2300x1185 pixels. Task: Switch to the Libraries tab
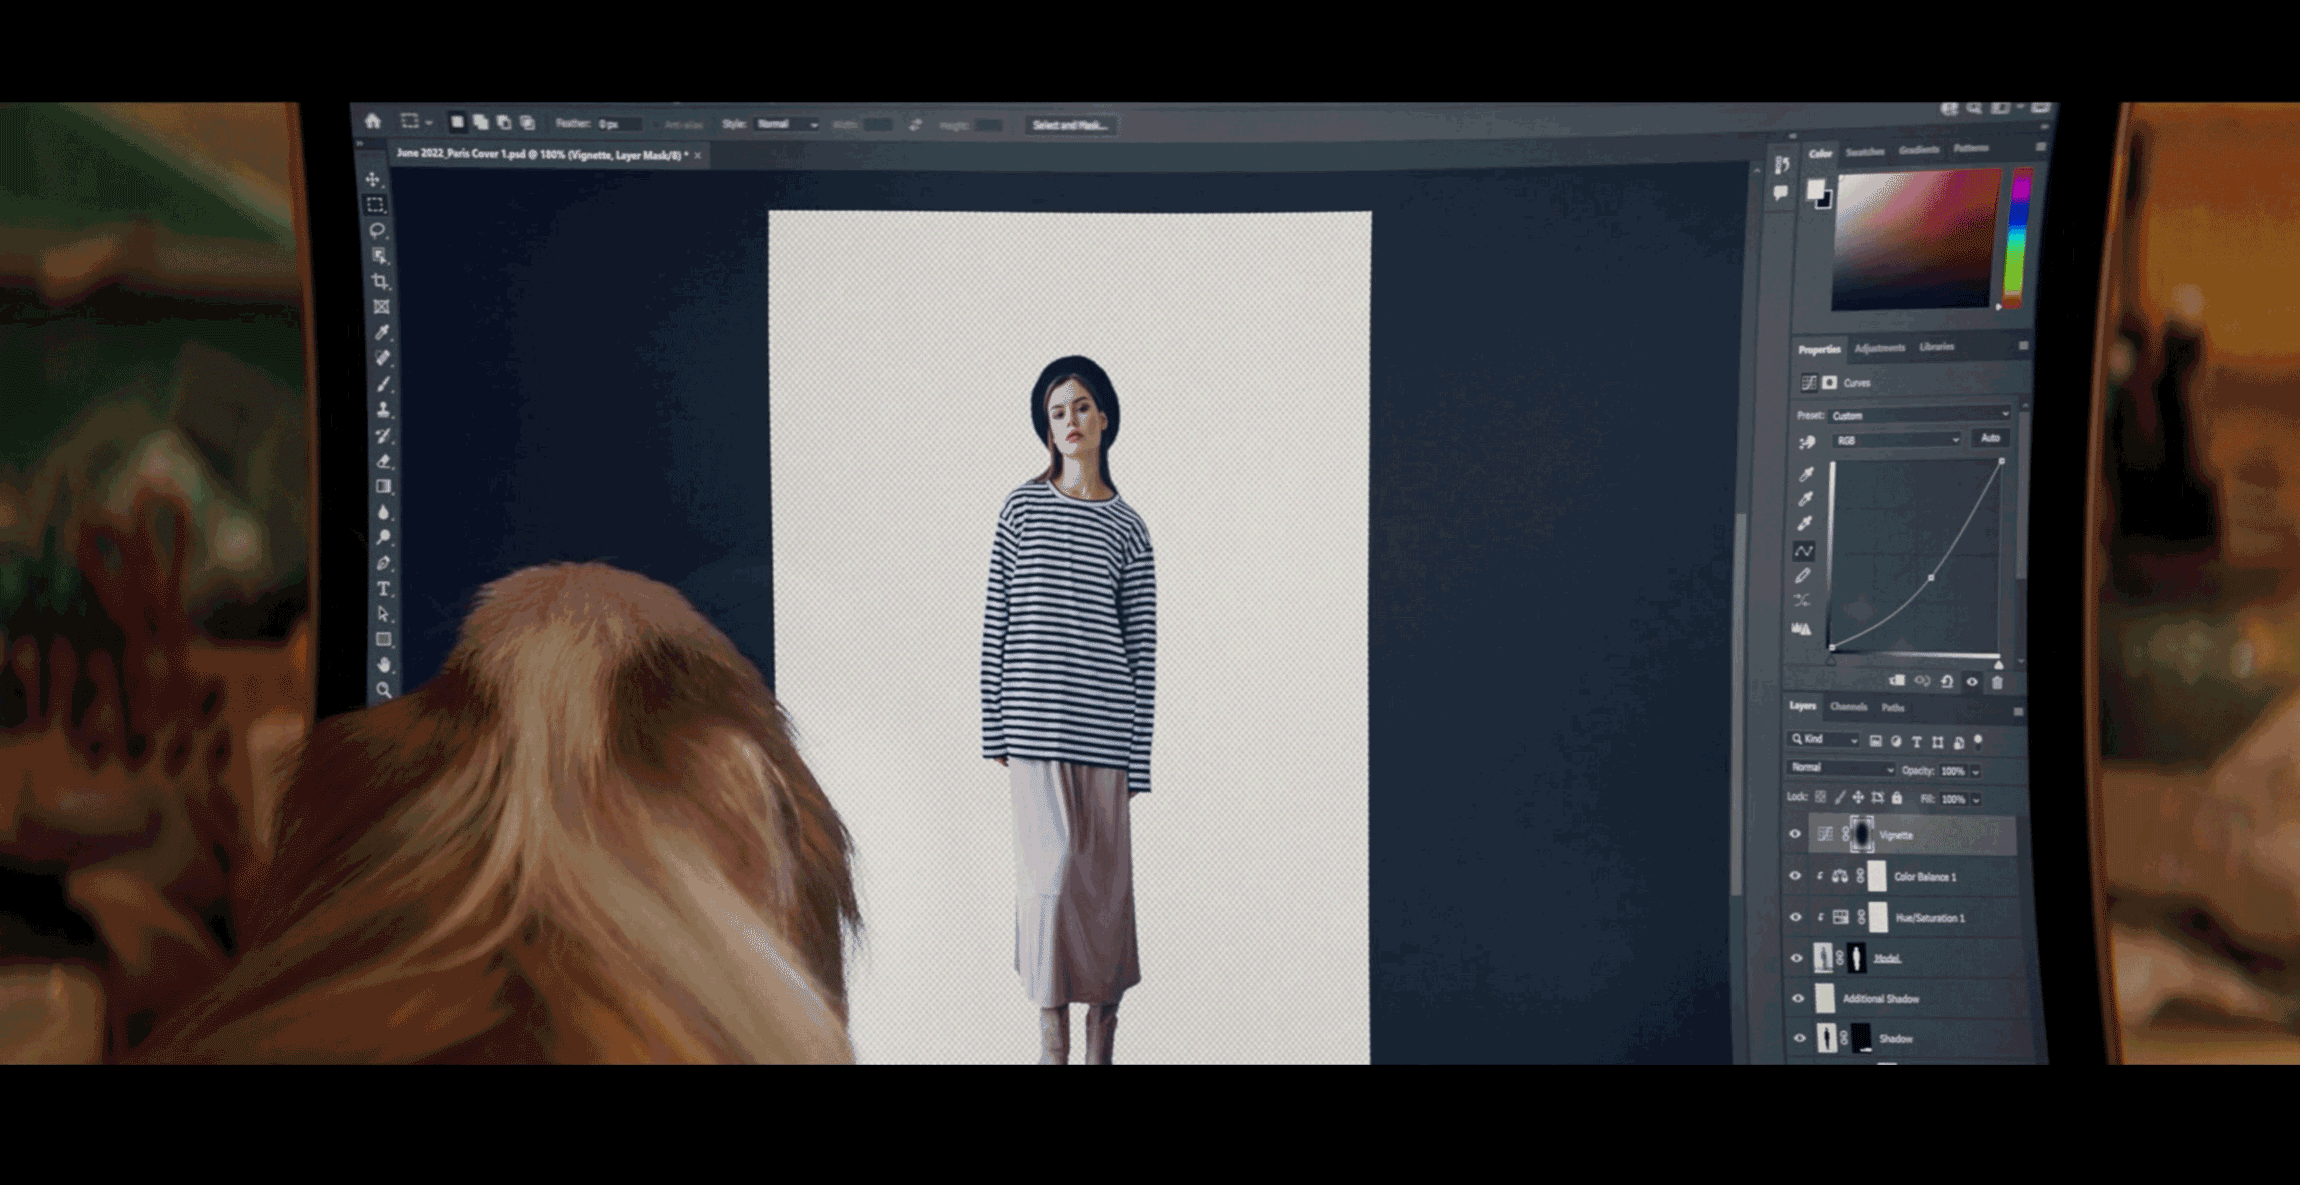(x=1936, y=347)
